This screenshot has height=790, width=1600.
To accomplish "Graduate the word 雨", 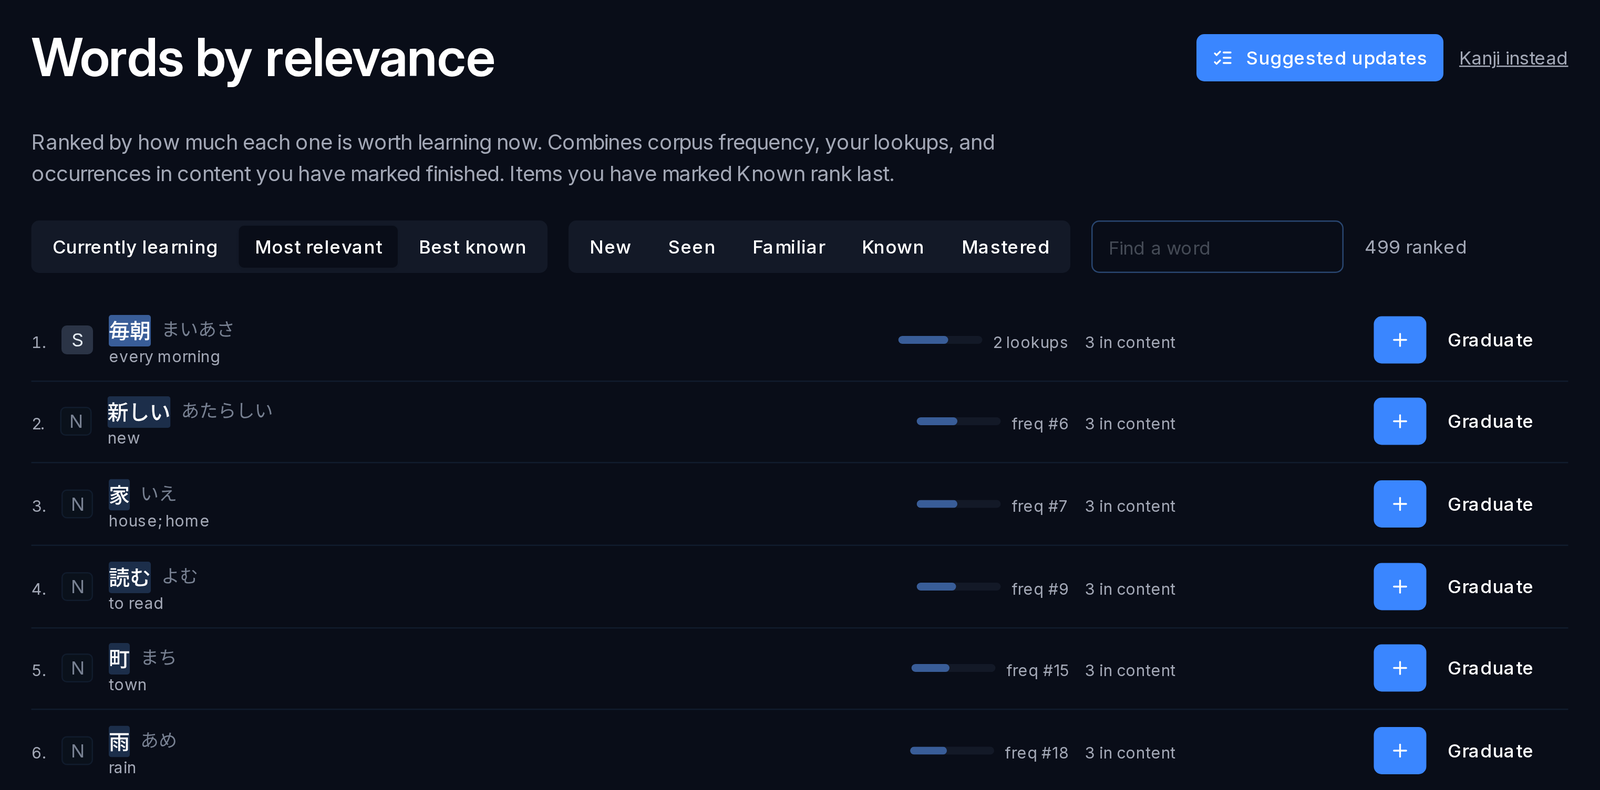I will 1490,751.
